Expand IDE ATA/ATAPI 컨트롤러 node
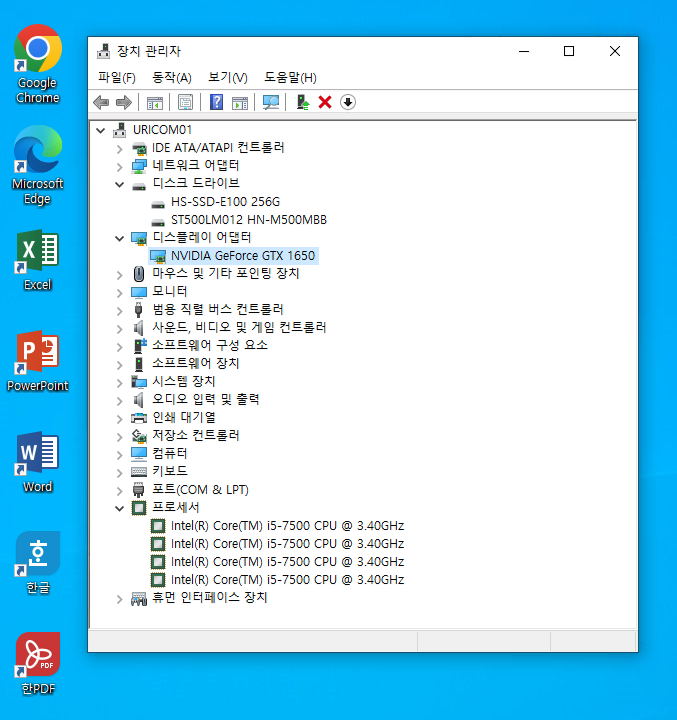This screenshot has width=677, height=720. coord(119,149)
